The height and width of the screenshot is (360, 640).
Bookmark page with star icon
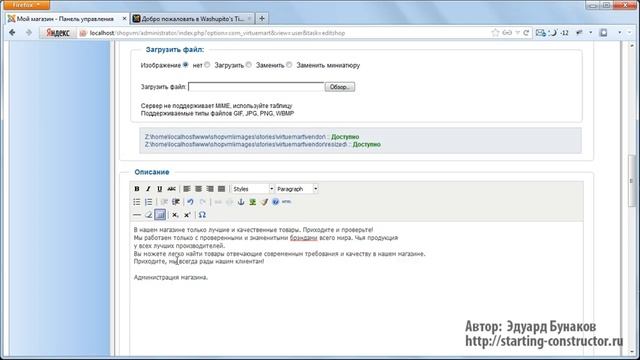tap(495, 33)
